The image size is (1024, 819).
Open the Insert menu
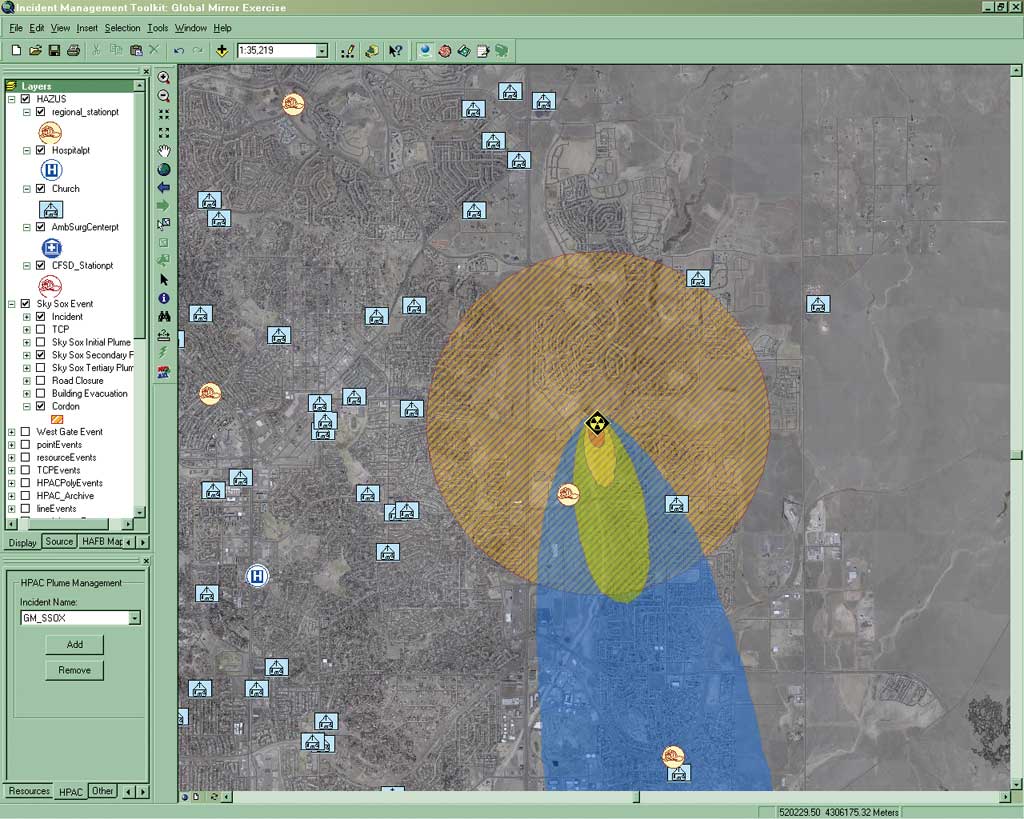pyautogui.click(x=87, y=28)
